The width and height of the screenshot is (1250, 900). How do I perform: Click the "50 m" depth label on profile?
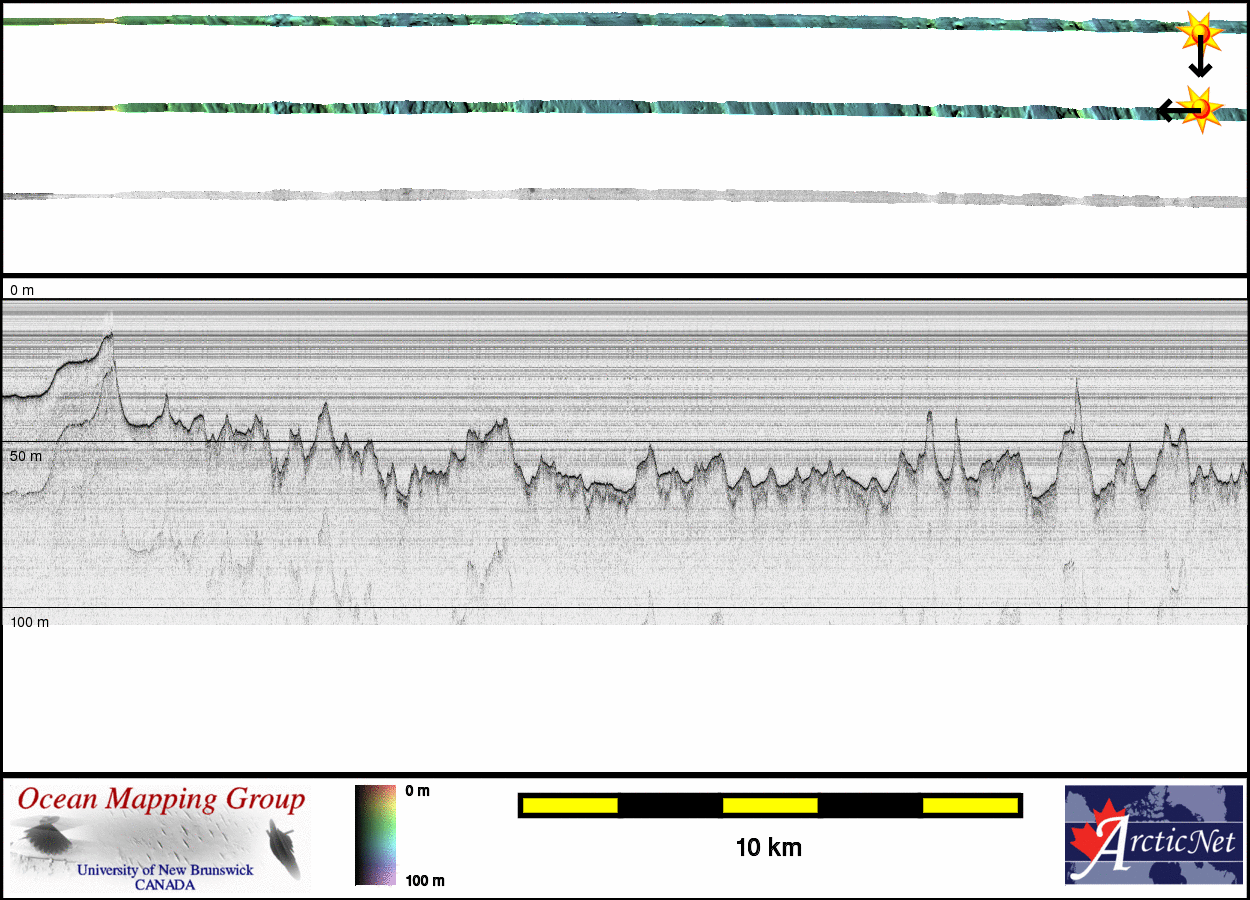(26, 456)
